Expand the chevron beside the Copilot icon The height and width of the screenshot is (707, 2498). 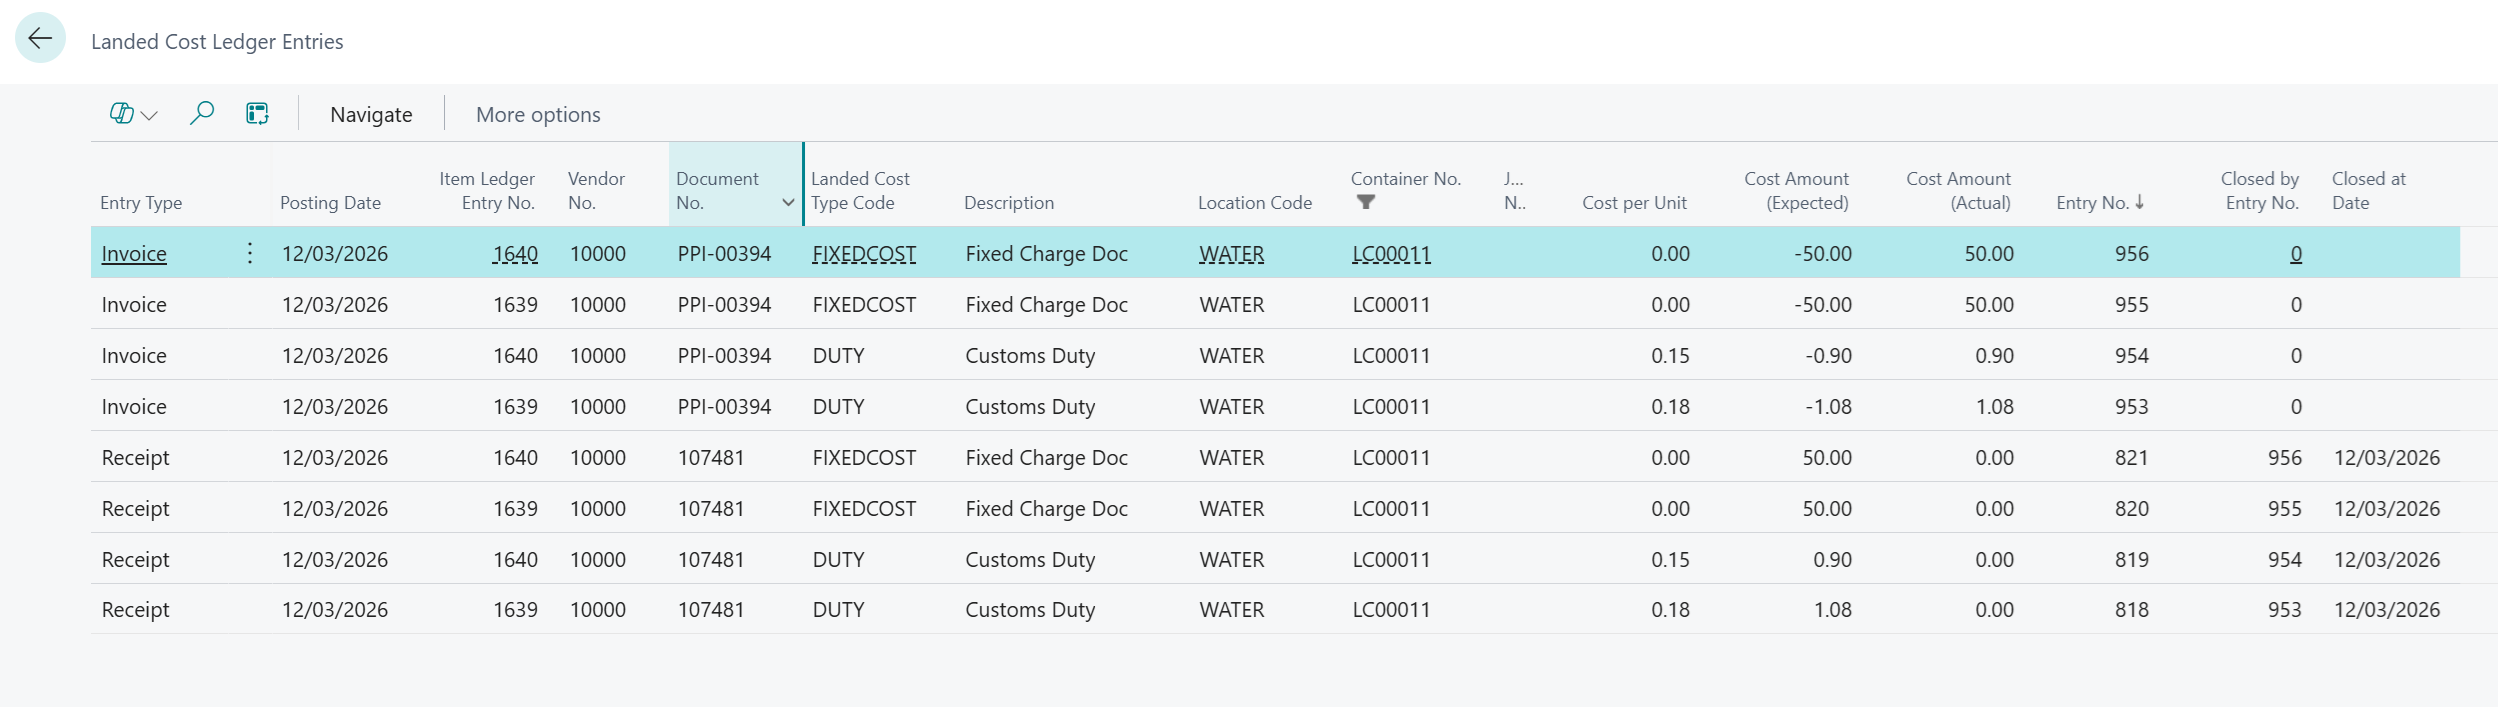[150, 115]
